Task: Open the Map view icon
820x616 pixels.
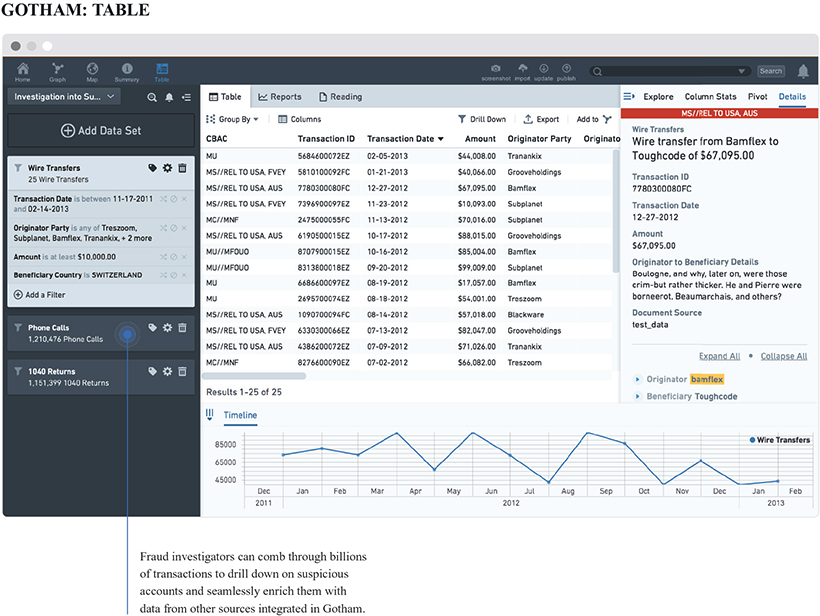Action: [x=92, y=70]
